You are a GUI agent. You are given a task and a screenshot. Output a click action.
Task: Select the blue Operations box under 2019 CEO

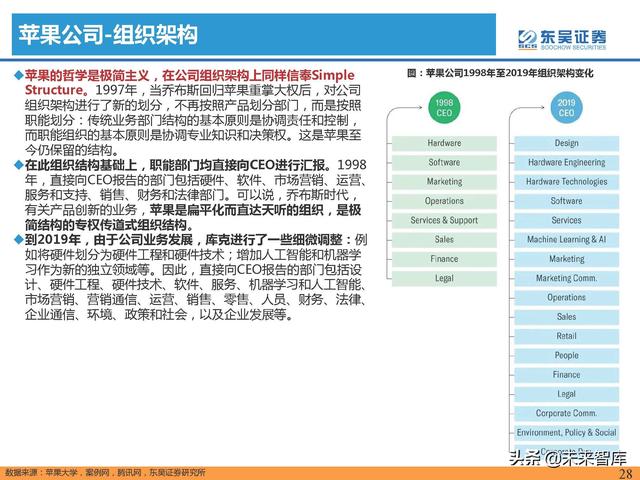tap(567, 298)
